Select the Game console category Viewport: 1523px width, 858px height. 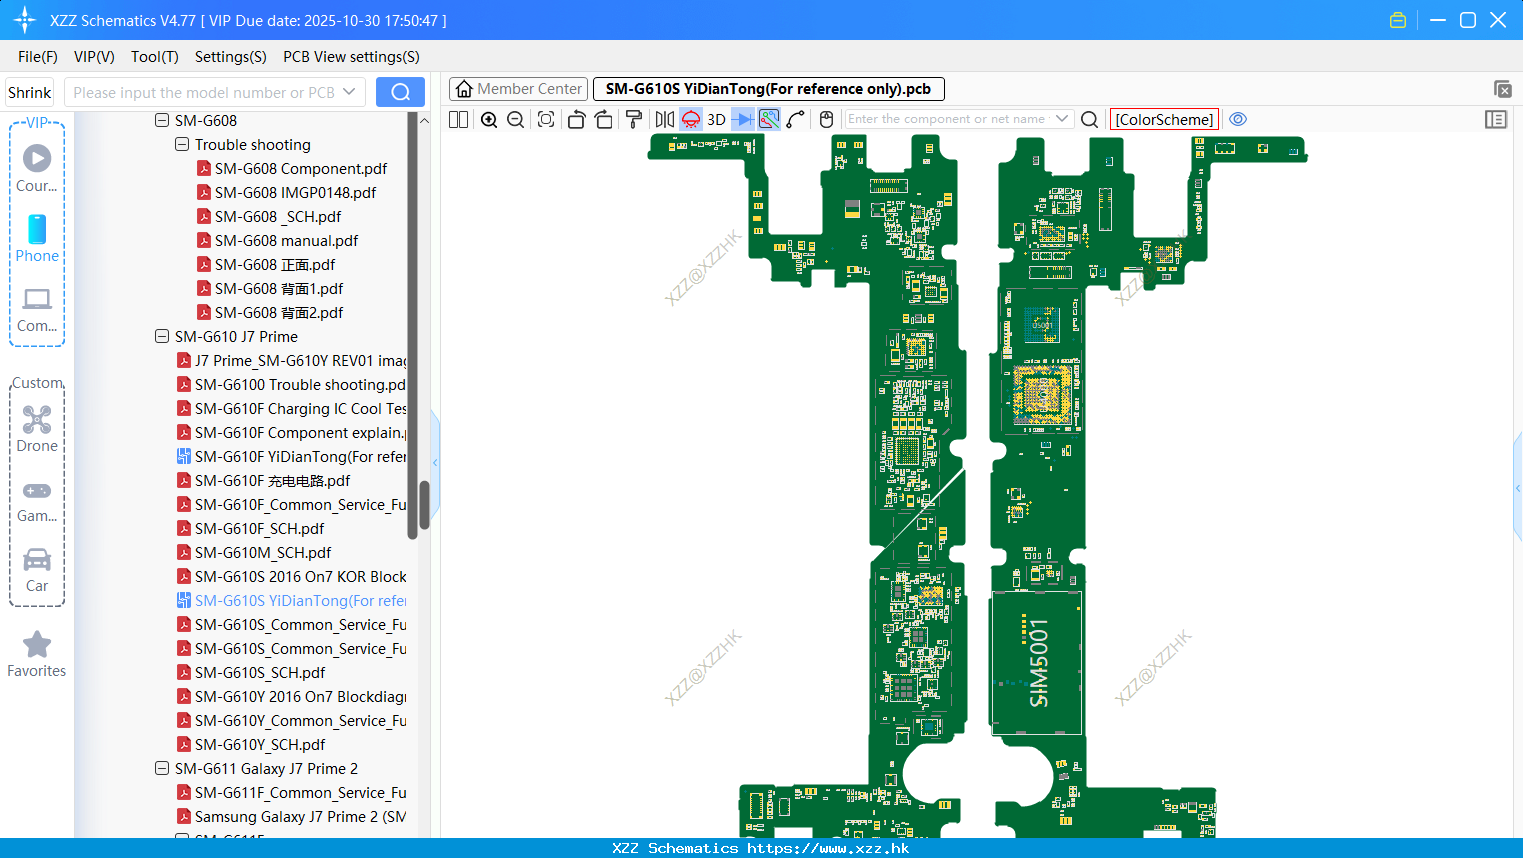click(x=37, y=501)
